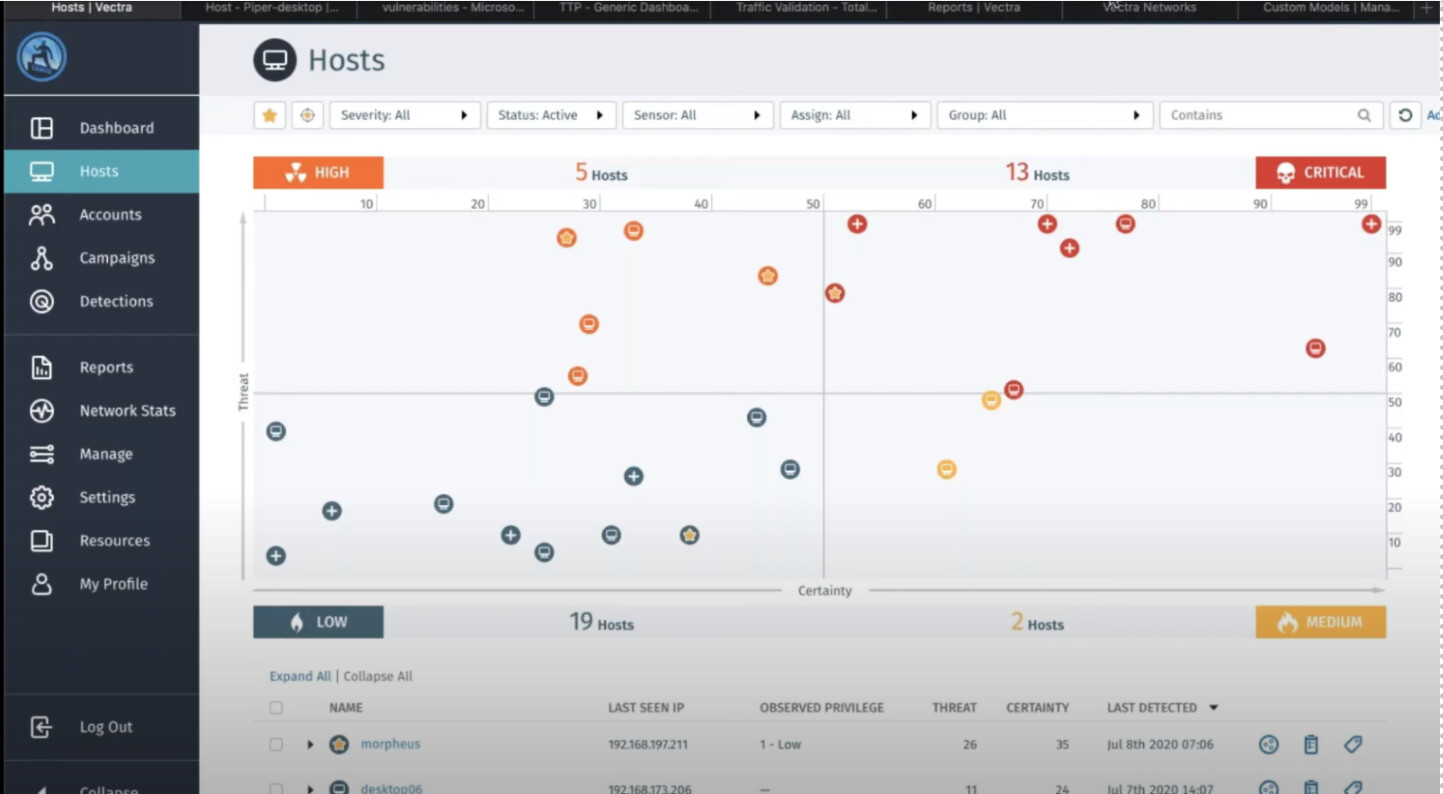Image resolution: width=1443 pixels, height=794 pixels.
Task: Click the star host icon beside morpheus
Action: pos(339,744)
